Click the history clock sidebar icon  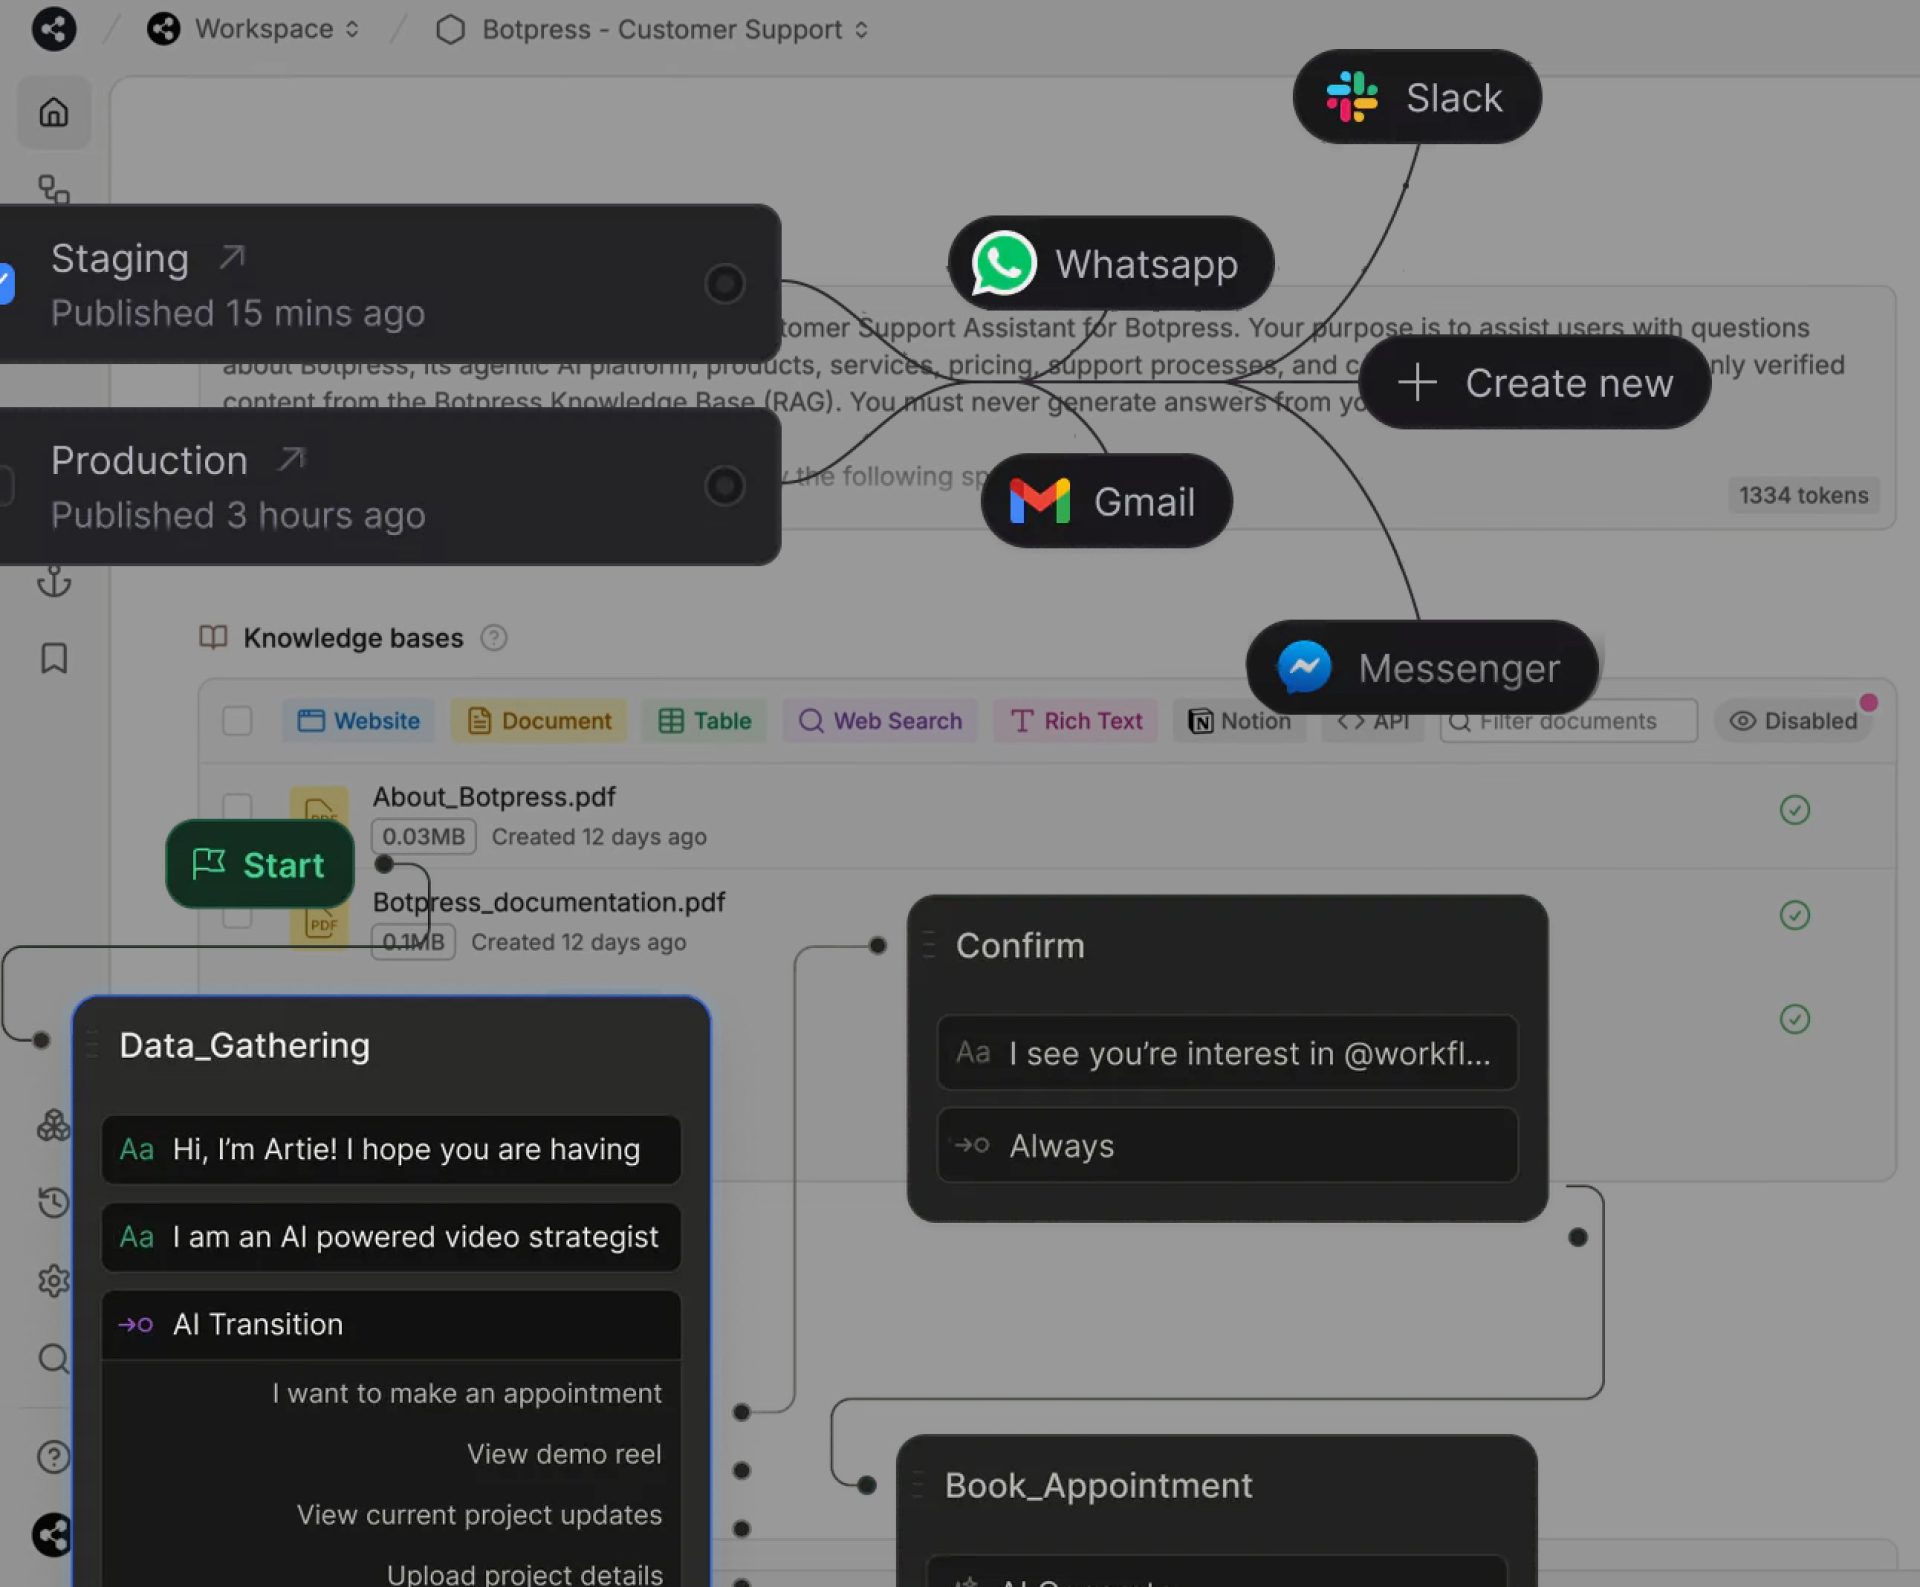[x=54, y=1202]
